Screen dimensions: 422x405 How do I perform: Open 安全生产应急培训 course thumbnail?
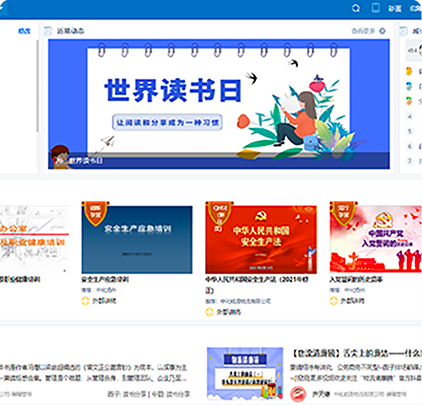(137, 240)
